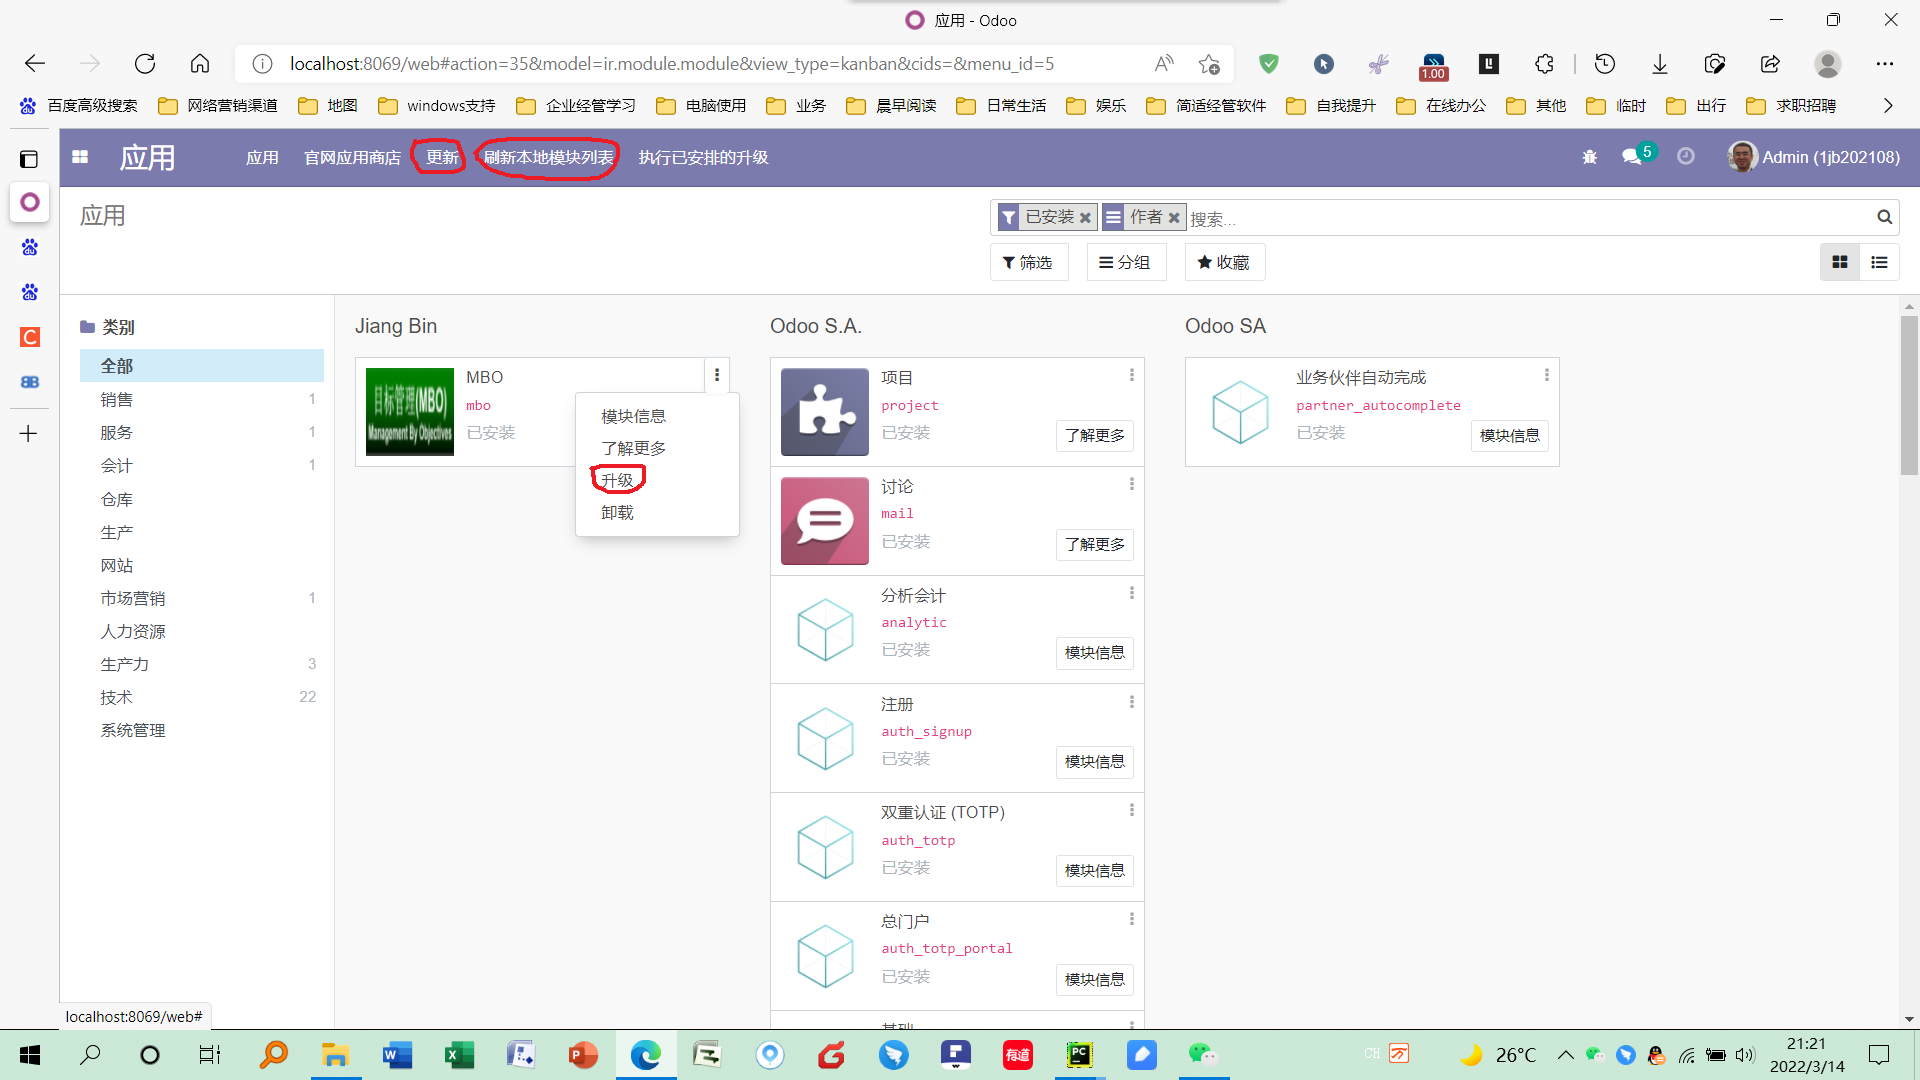This screenshot has height=1080, width=1920.
Task: Open Word from the Windows taskbar
Action: pyautogui.click(x=397, y=1055)
